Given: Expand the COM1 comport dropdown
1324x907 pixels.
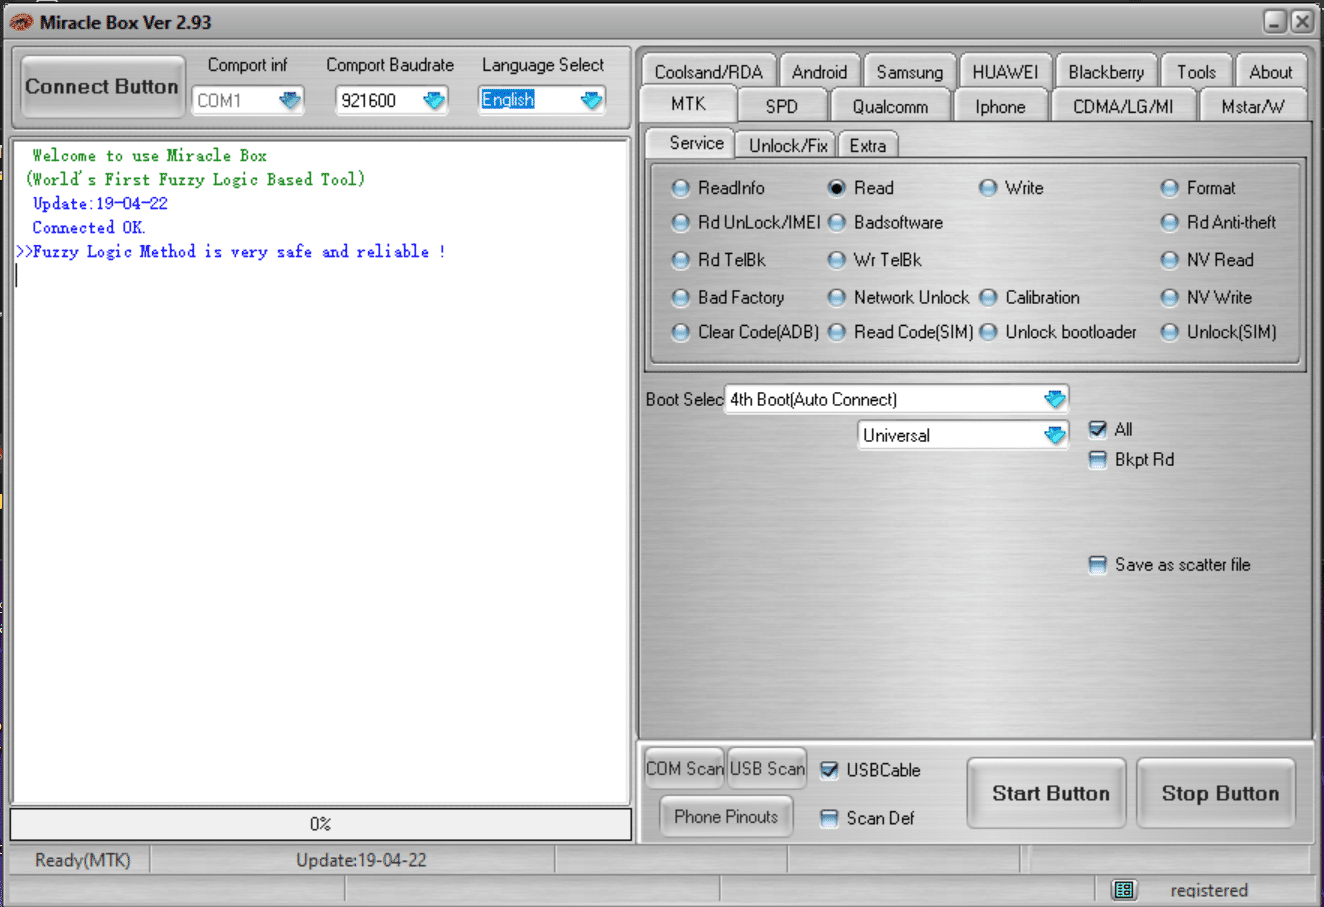Looking at the screenshot, I should coord(290,100).
